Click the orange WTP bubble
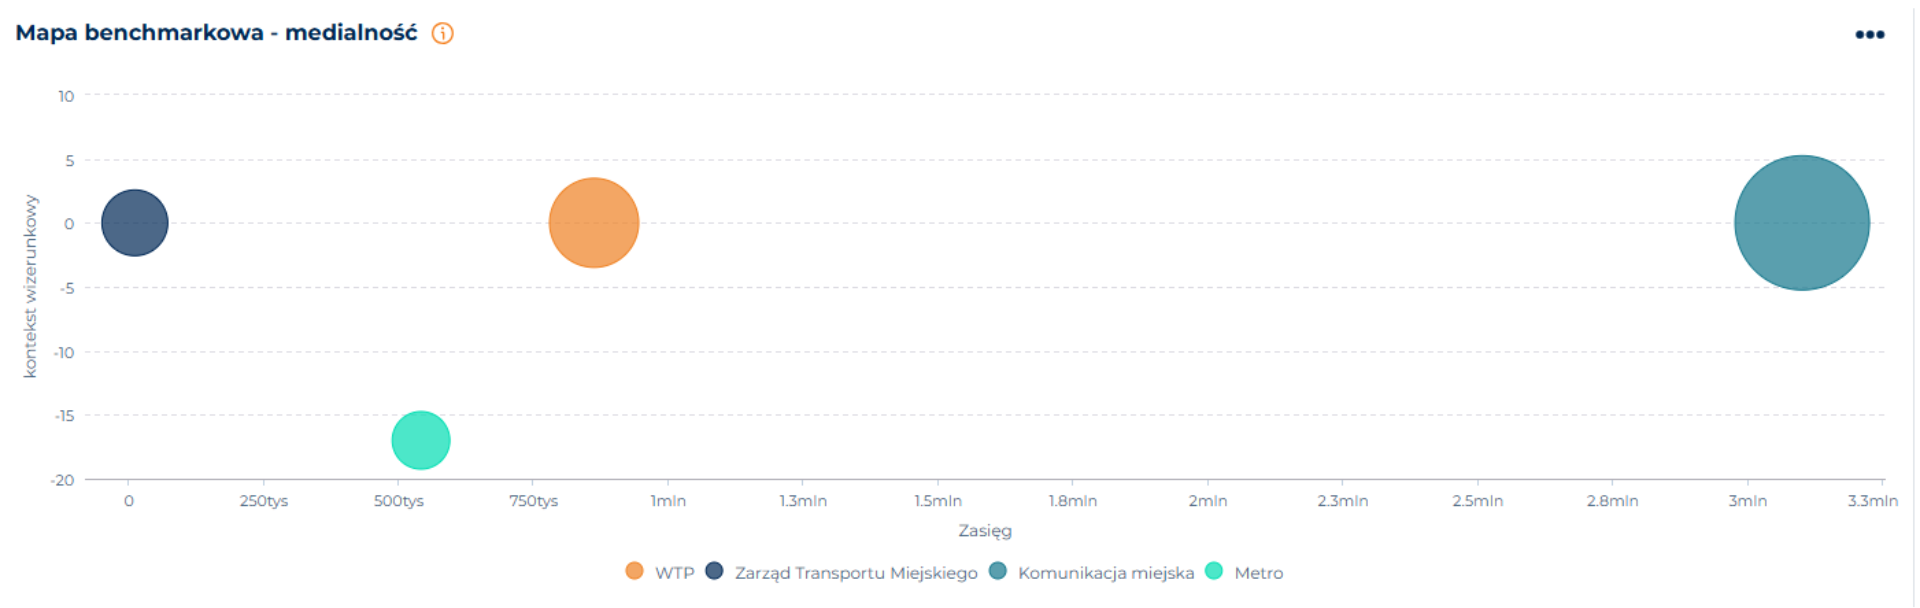 click(x=594, y=223)
